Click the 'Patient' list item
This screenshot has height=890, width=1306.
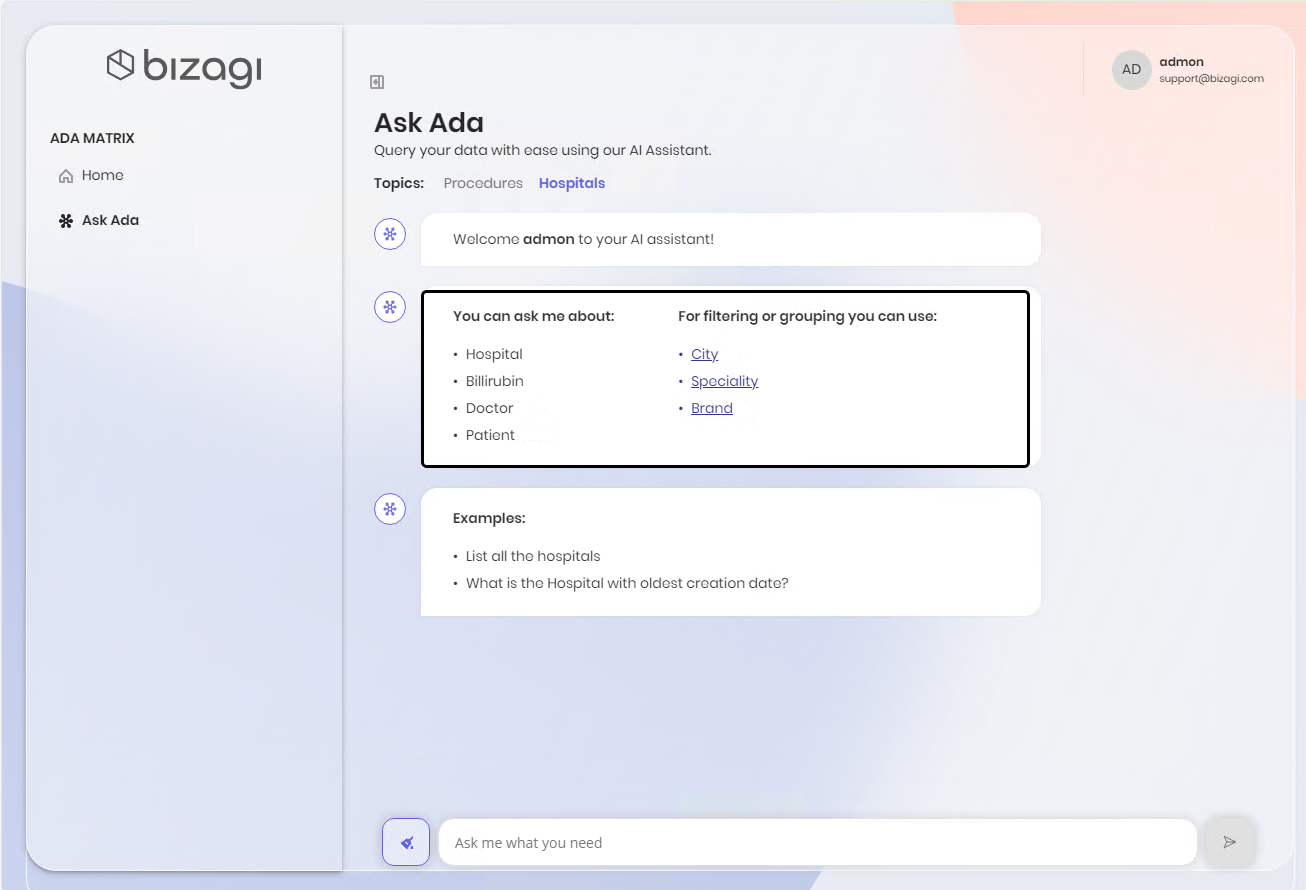(x=490, y=436)
